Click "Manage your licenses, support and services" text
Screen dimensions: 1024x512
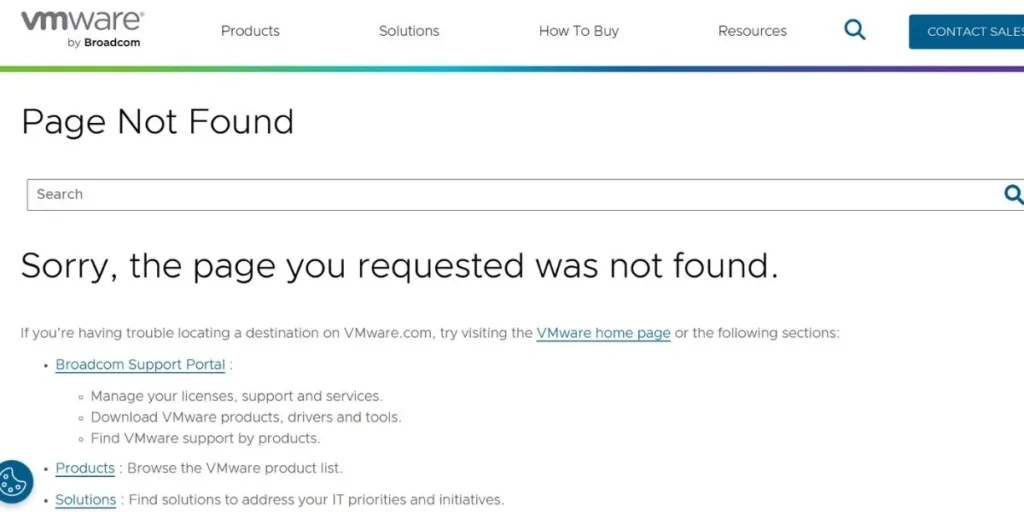[236, 396]
